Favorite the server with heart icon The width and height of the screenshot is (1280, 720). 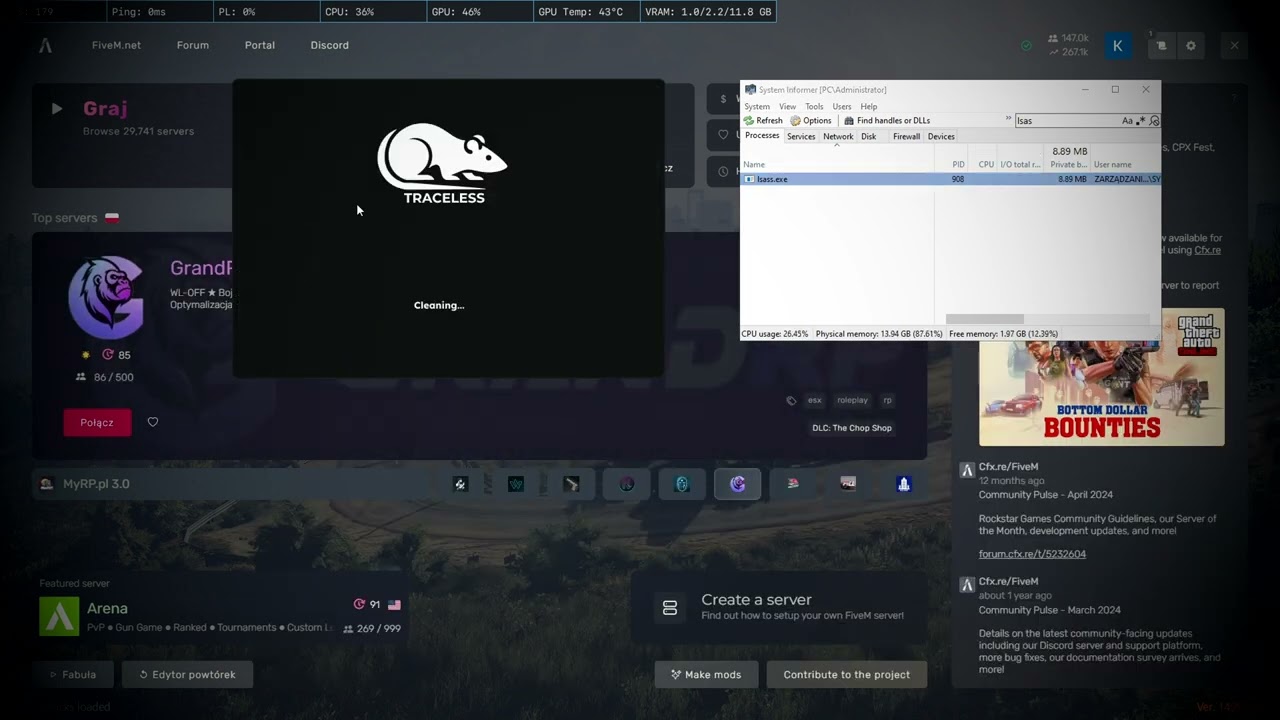(153, 422)
